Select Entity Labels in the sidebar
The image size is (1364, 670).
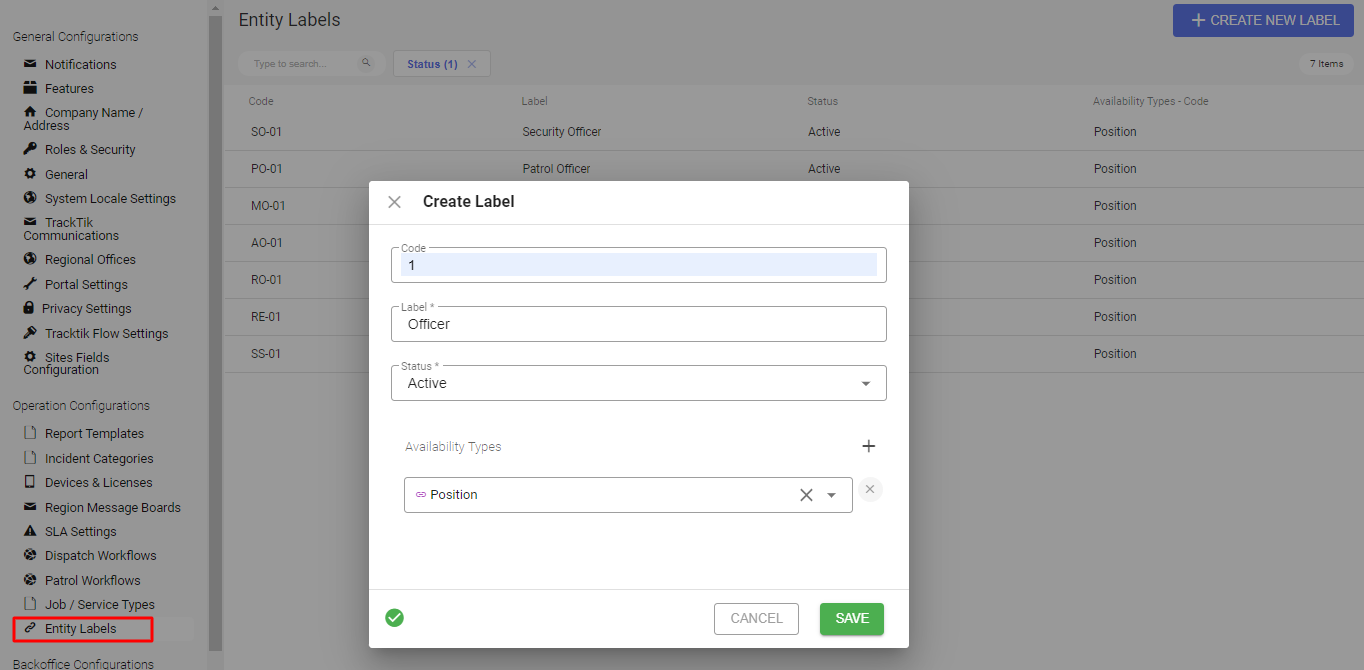point(85,629)
